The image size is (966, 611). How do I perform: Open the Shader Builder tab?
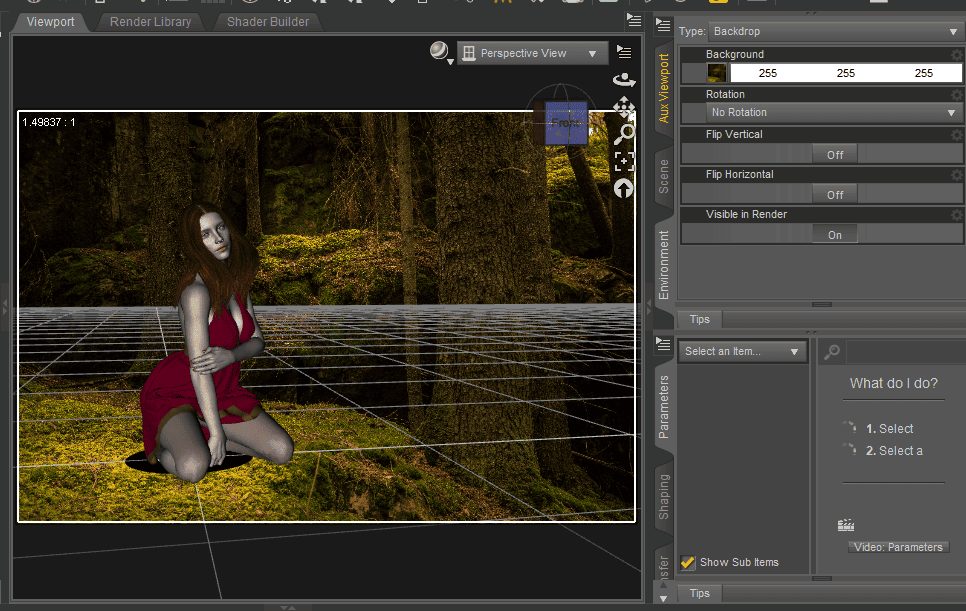[267, 21]
